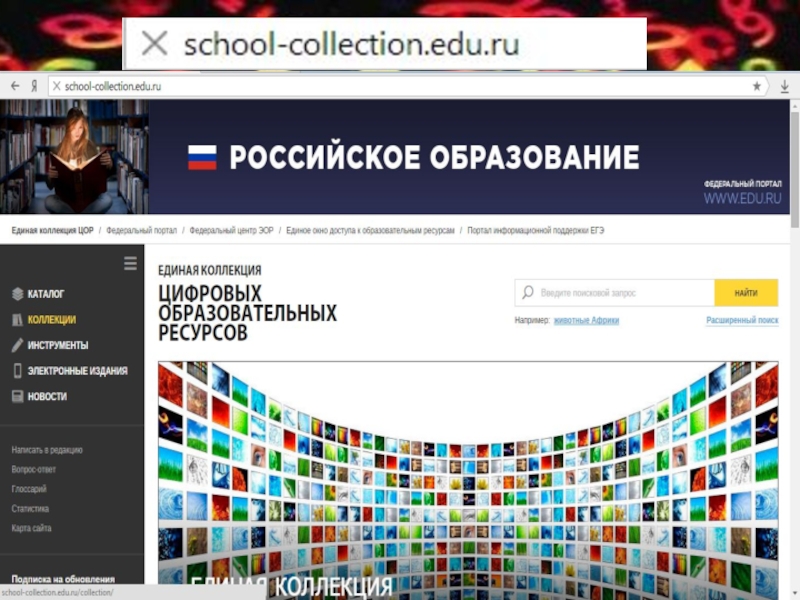Open Yandex home via the Я icon
Screen dimensions: 800x600
34,86
